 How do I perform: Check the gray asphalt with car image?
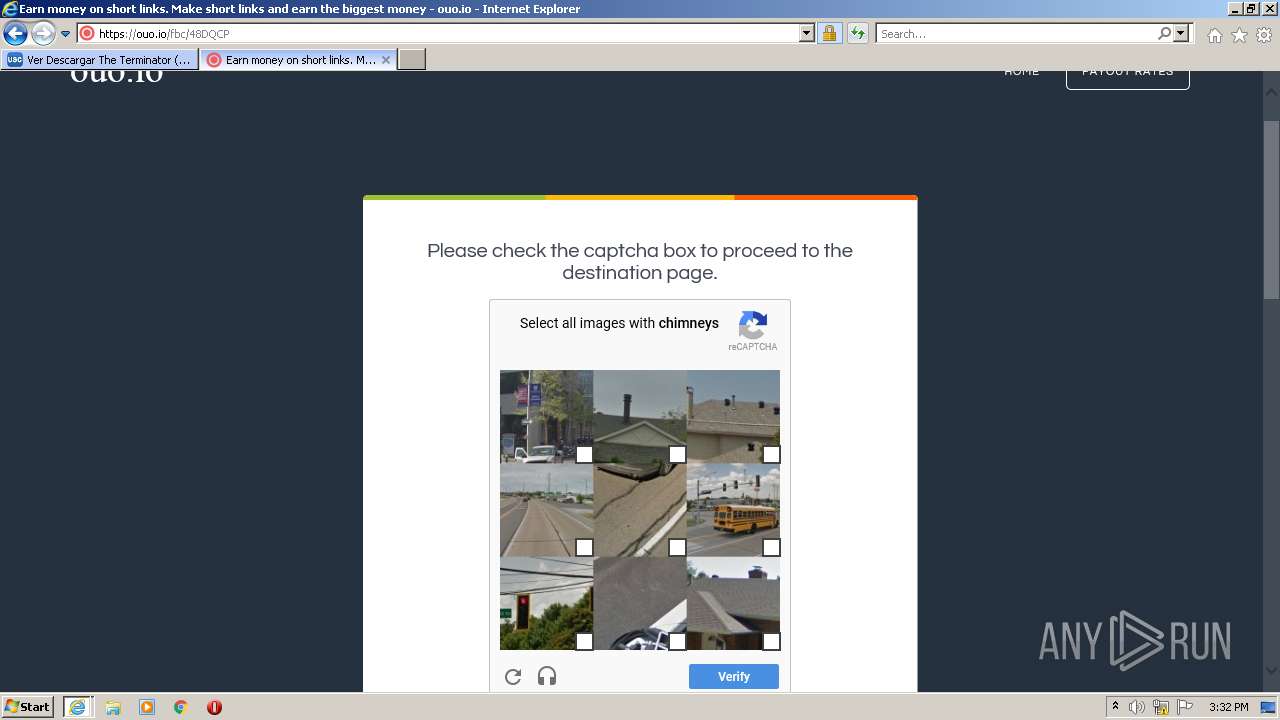639,604
